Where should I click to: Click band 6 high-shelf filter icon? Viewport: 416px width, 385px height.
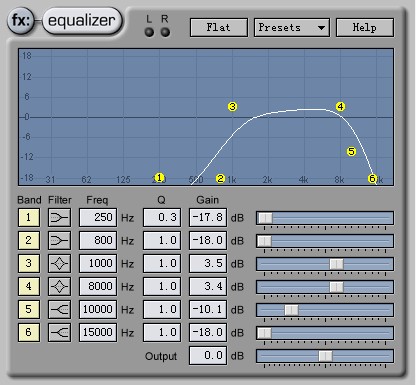click(59, 333)
